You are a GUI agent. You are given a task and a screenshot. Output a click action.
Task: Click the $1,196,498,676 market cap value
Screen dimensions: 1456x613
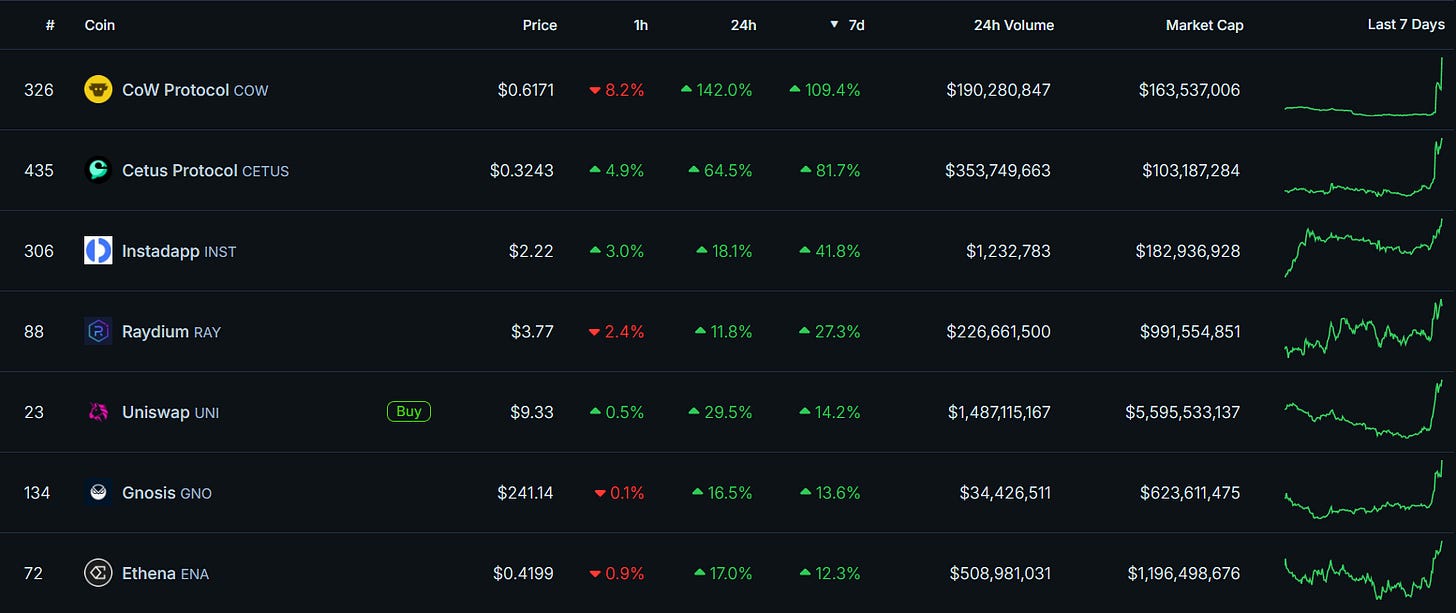click(1184, 573)
